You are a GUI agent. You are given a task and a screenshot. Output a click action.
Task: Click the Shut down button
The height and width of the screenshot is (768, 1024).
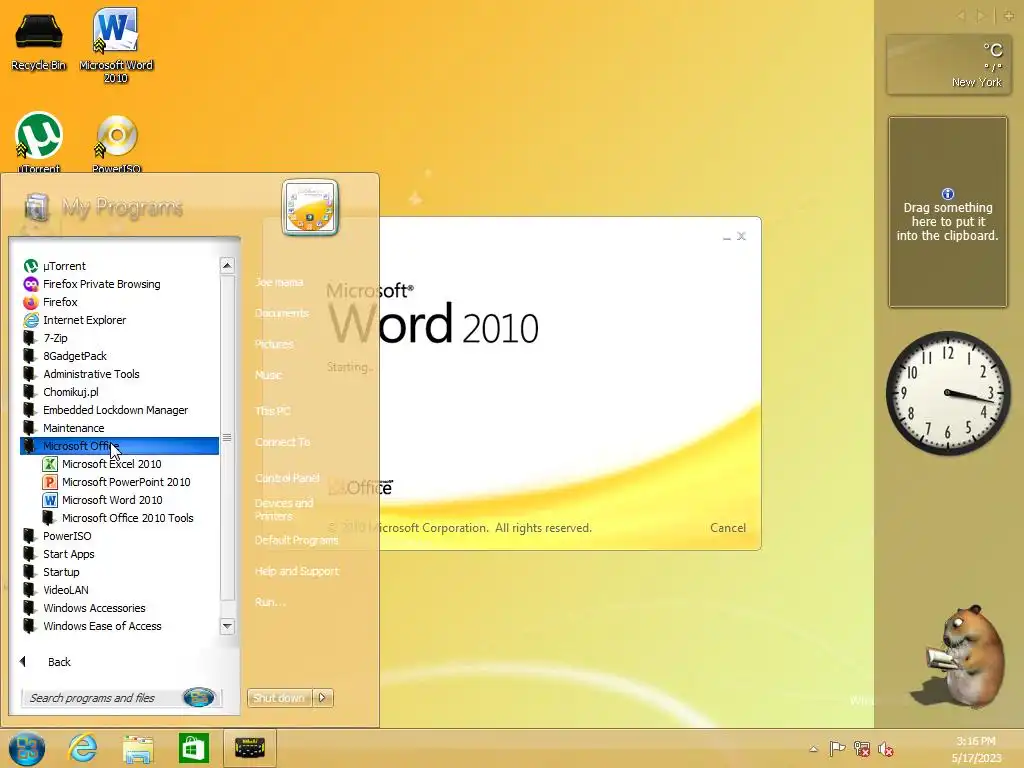pyautogui.click(x=280, y=698)
